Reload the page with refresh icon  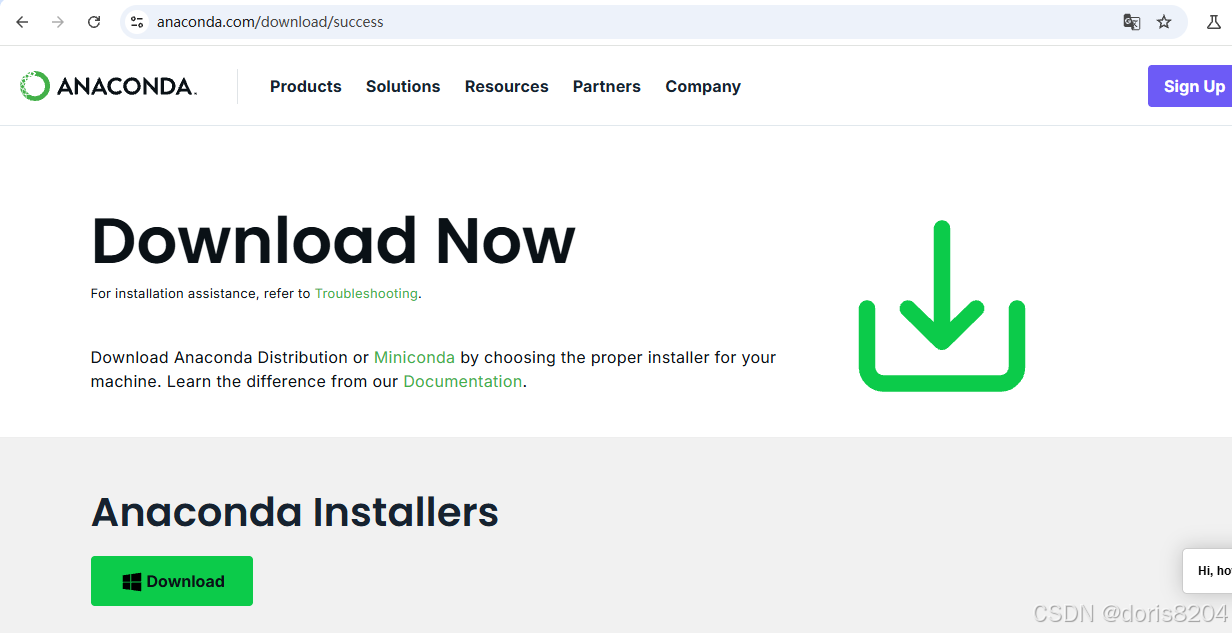[94, 22]
